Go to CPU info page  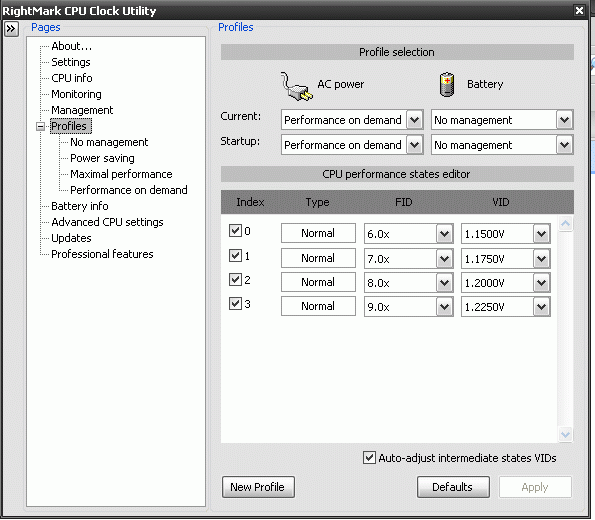click(72, 78)
